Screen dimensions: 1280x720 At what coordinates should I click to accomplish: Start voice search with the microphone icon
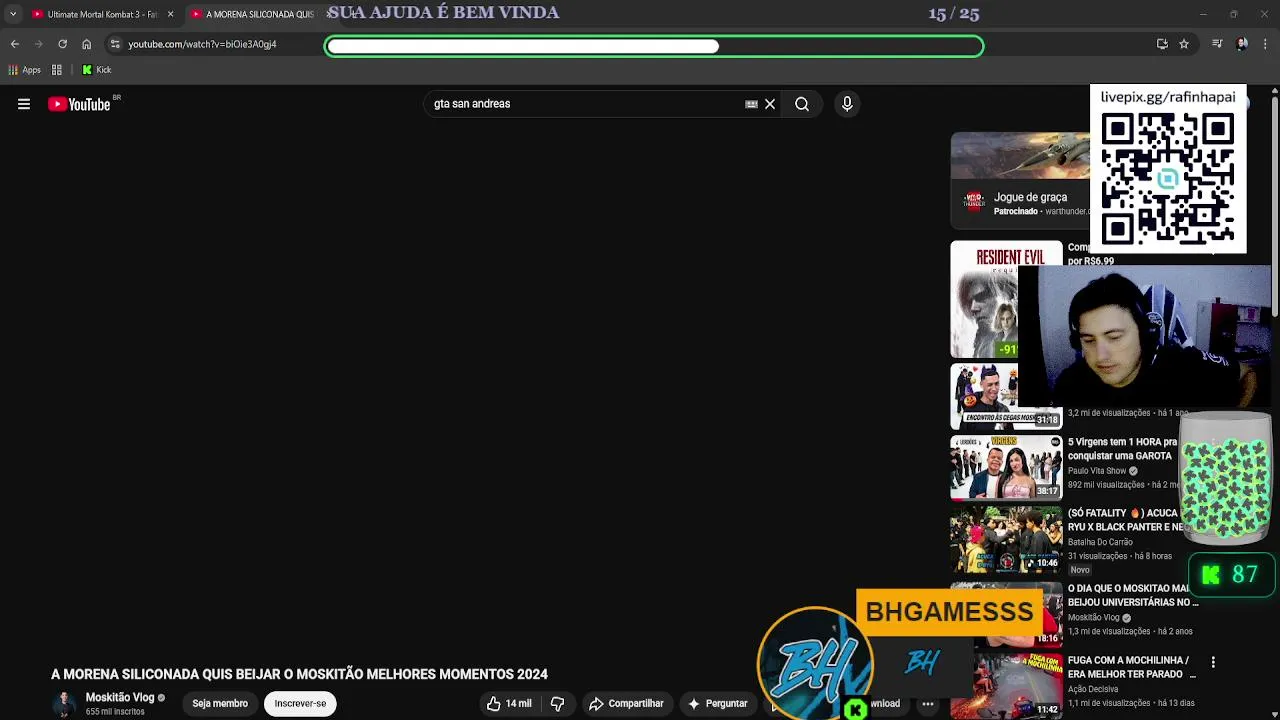coord(847,104)
